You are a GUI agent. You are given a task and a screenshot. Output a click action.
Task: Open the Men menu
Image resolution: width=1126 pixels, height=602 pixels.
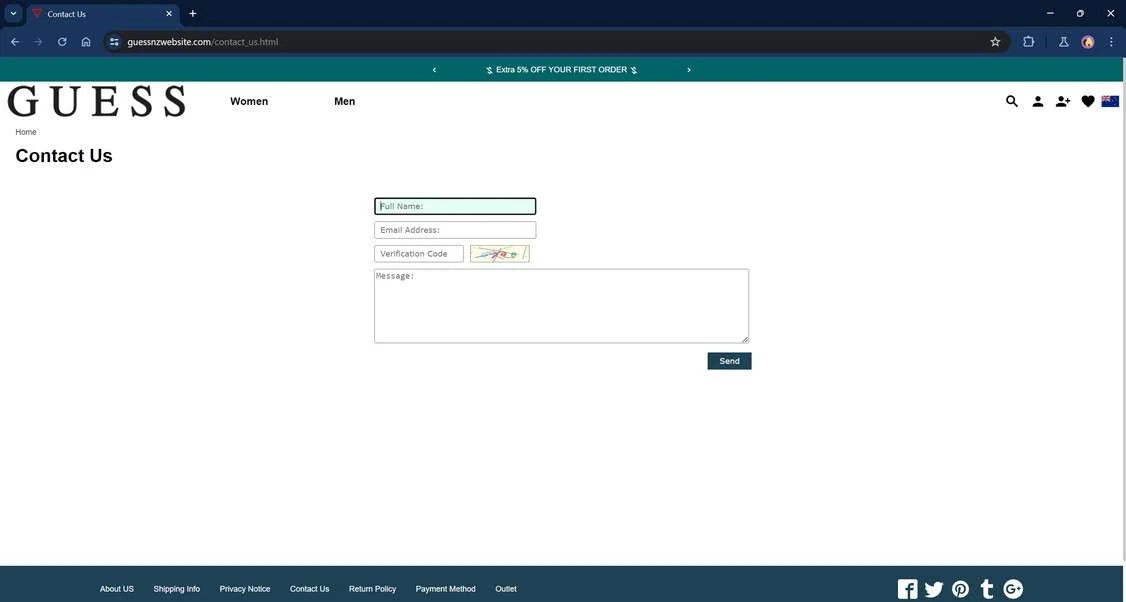click(x=345, y=101)
